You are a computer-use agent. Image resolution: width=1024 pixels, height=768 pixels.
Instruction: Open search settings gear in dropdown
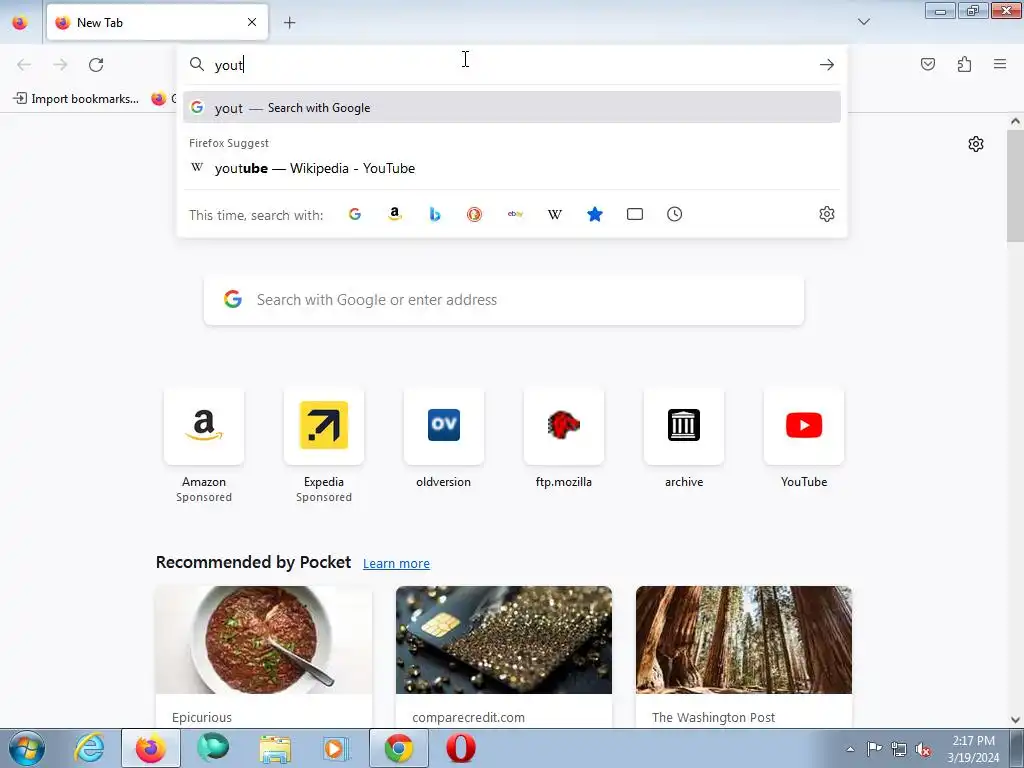(827, 214)
